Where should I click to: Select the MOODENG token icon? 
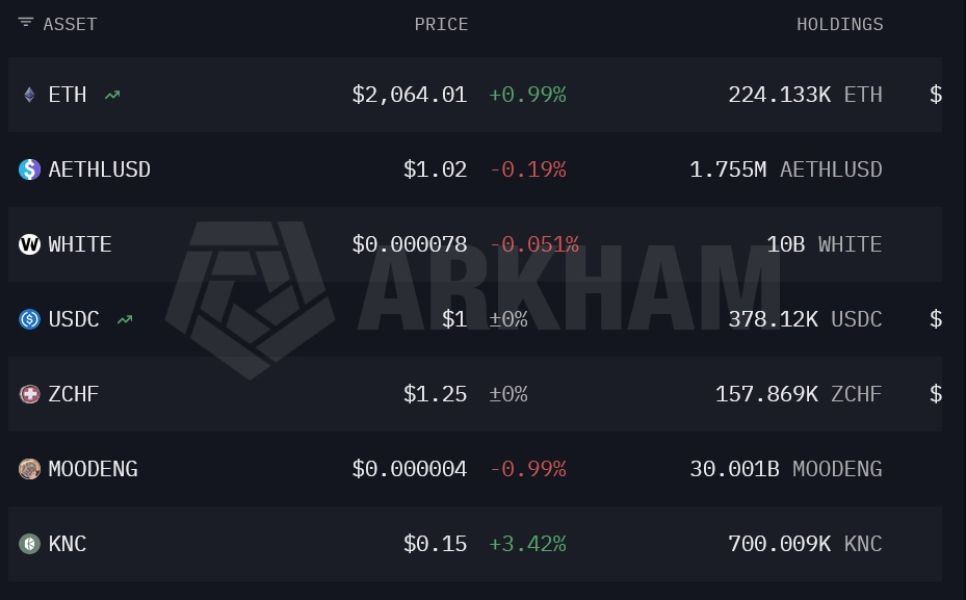28,468
